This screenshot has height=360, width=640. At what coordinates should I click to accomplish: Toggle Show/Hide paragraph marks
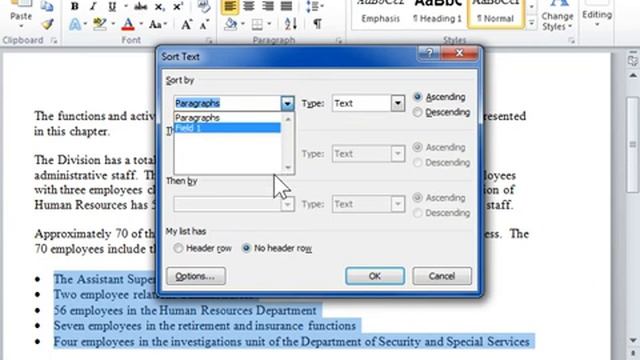coord(317,24)
